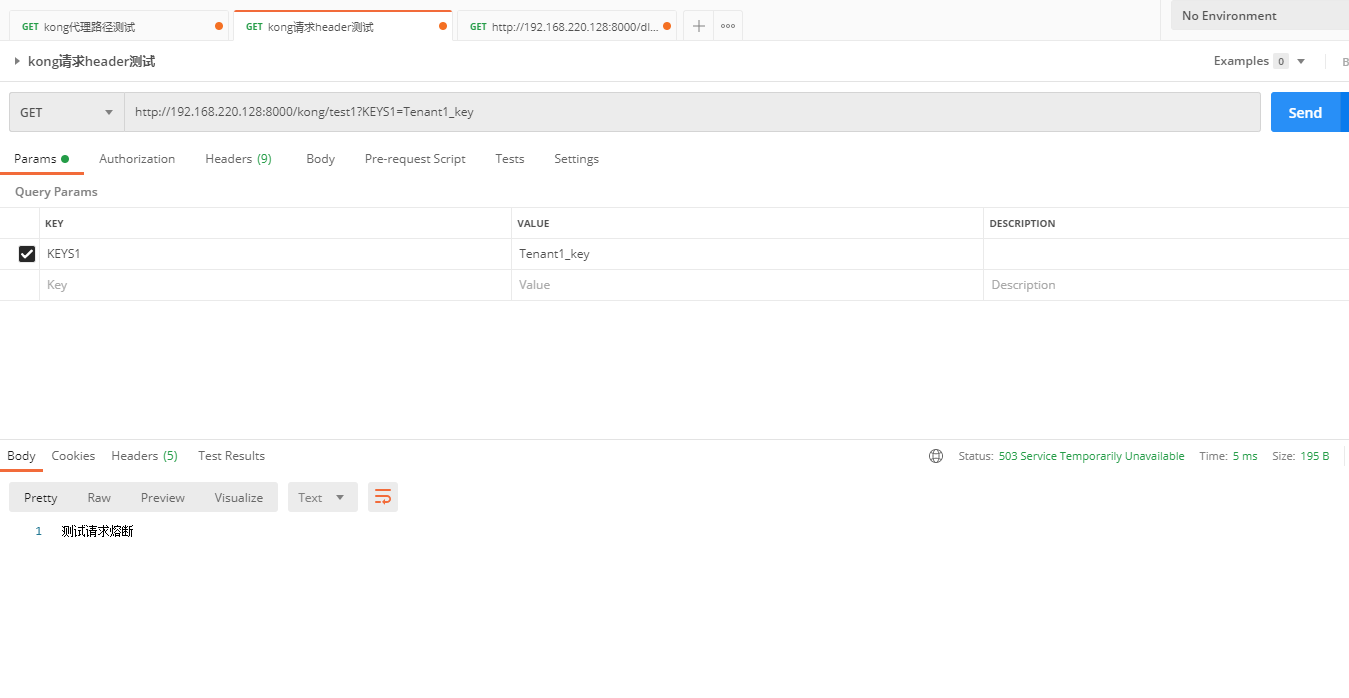This screenshot has height=698, width=1349.
Task: View the response Headers (5) tab
Action: pos(144,456)
